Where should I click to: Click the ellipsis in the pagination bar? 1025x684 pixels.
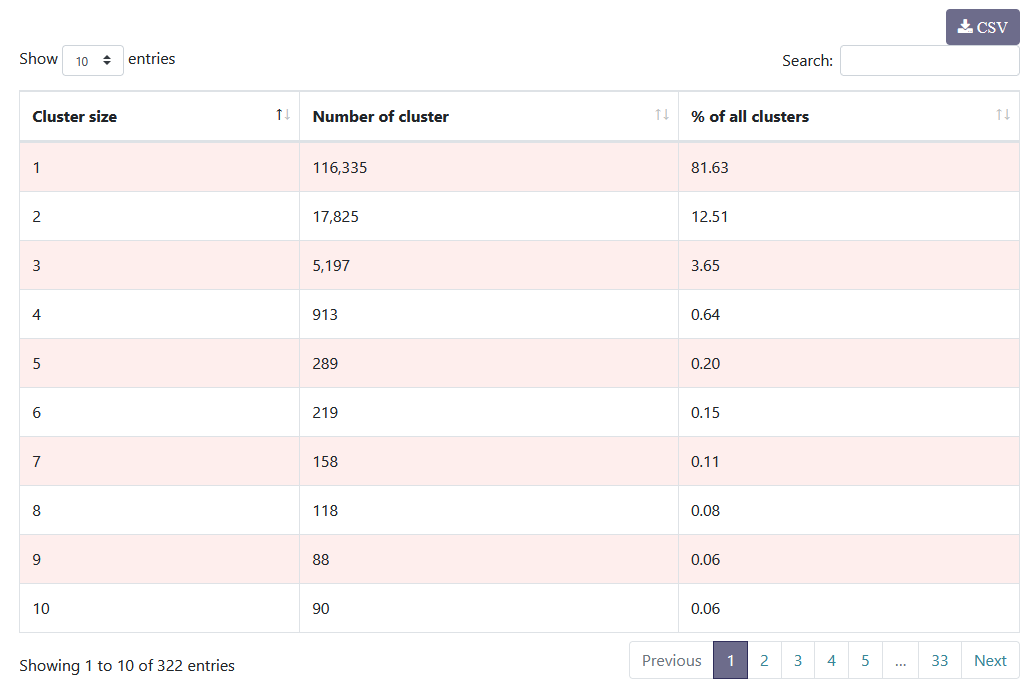tap(899, 660)
